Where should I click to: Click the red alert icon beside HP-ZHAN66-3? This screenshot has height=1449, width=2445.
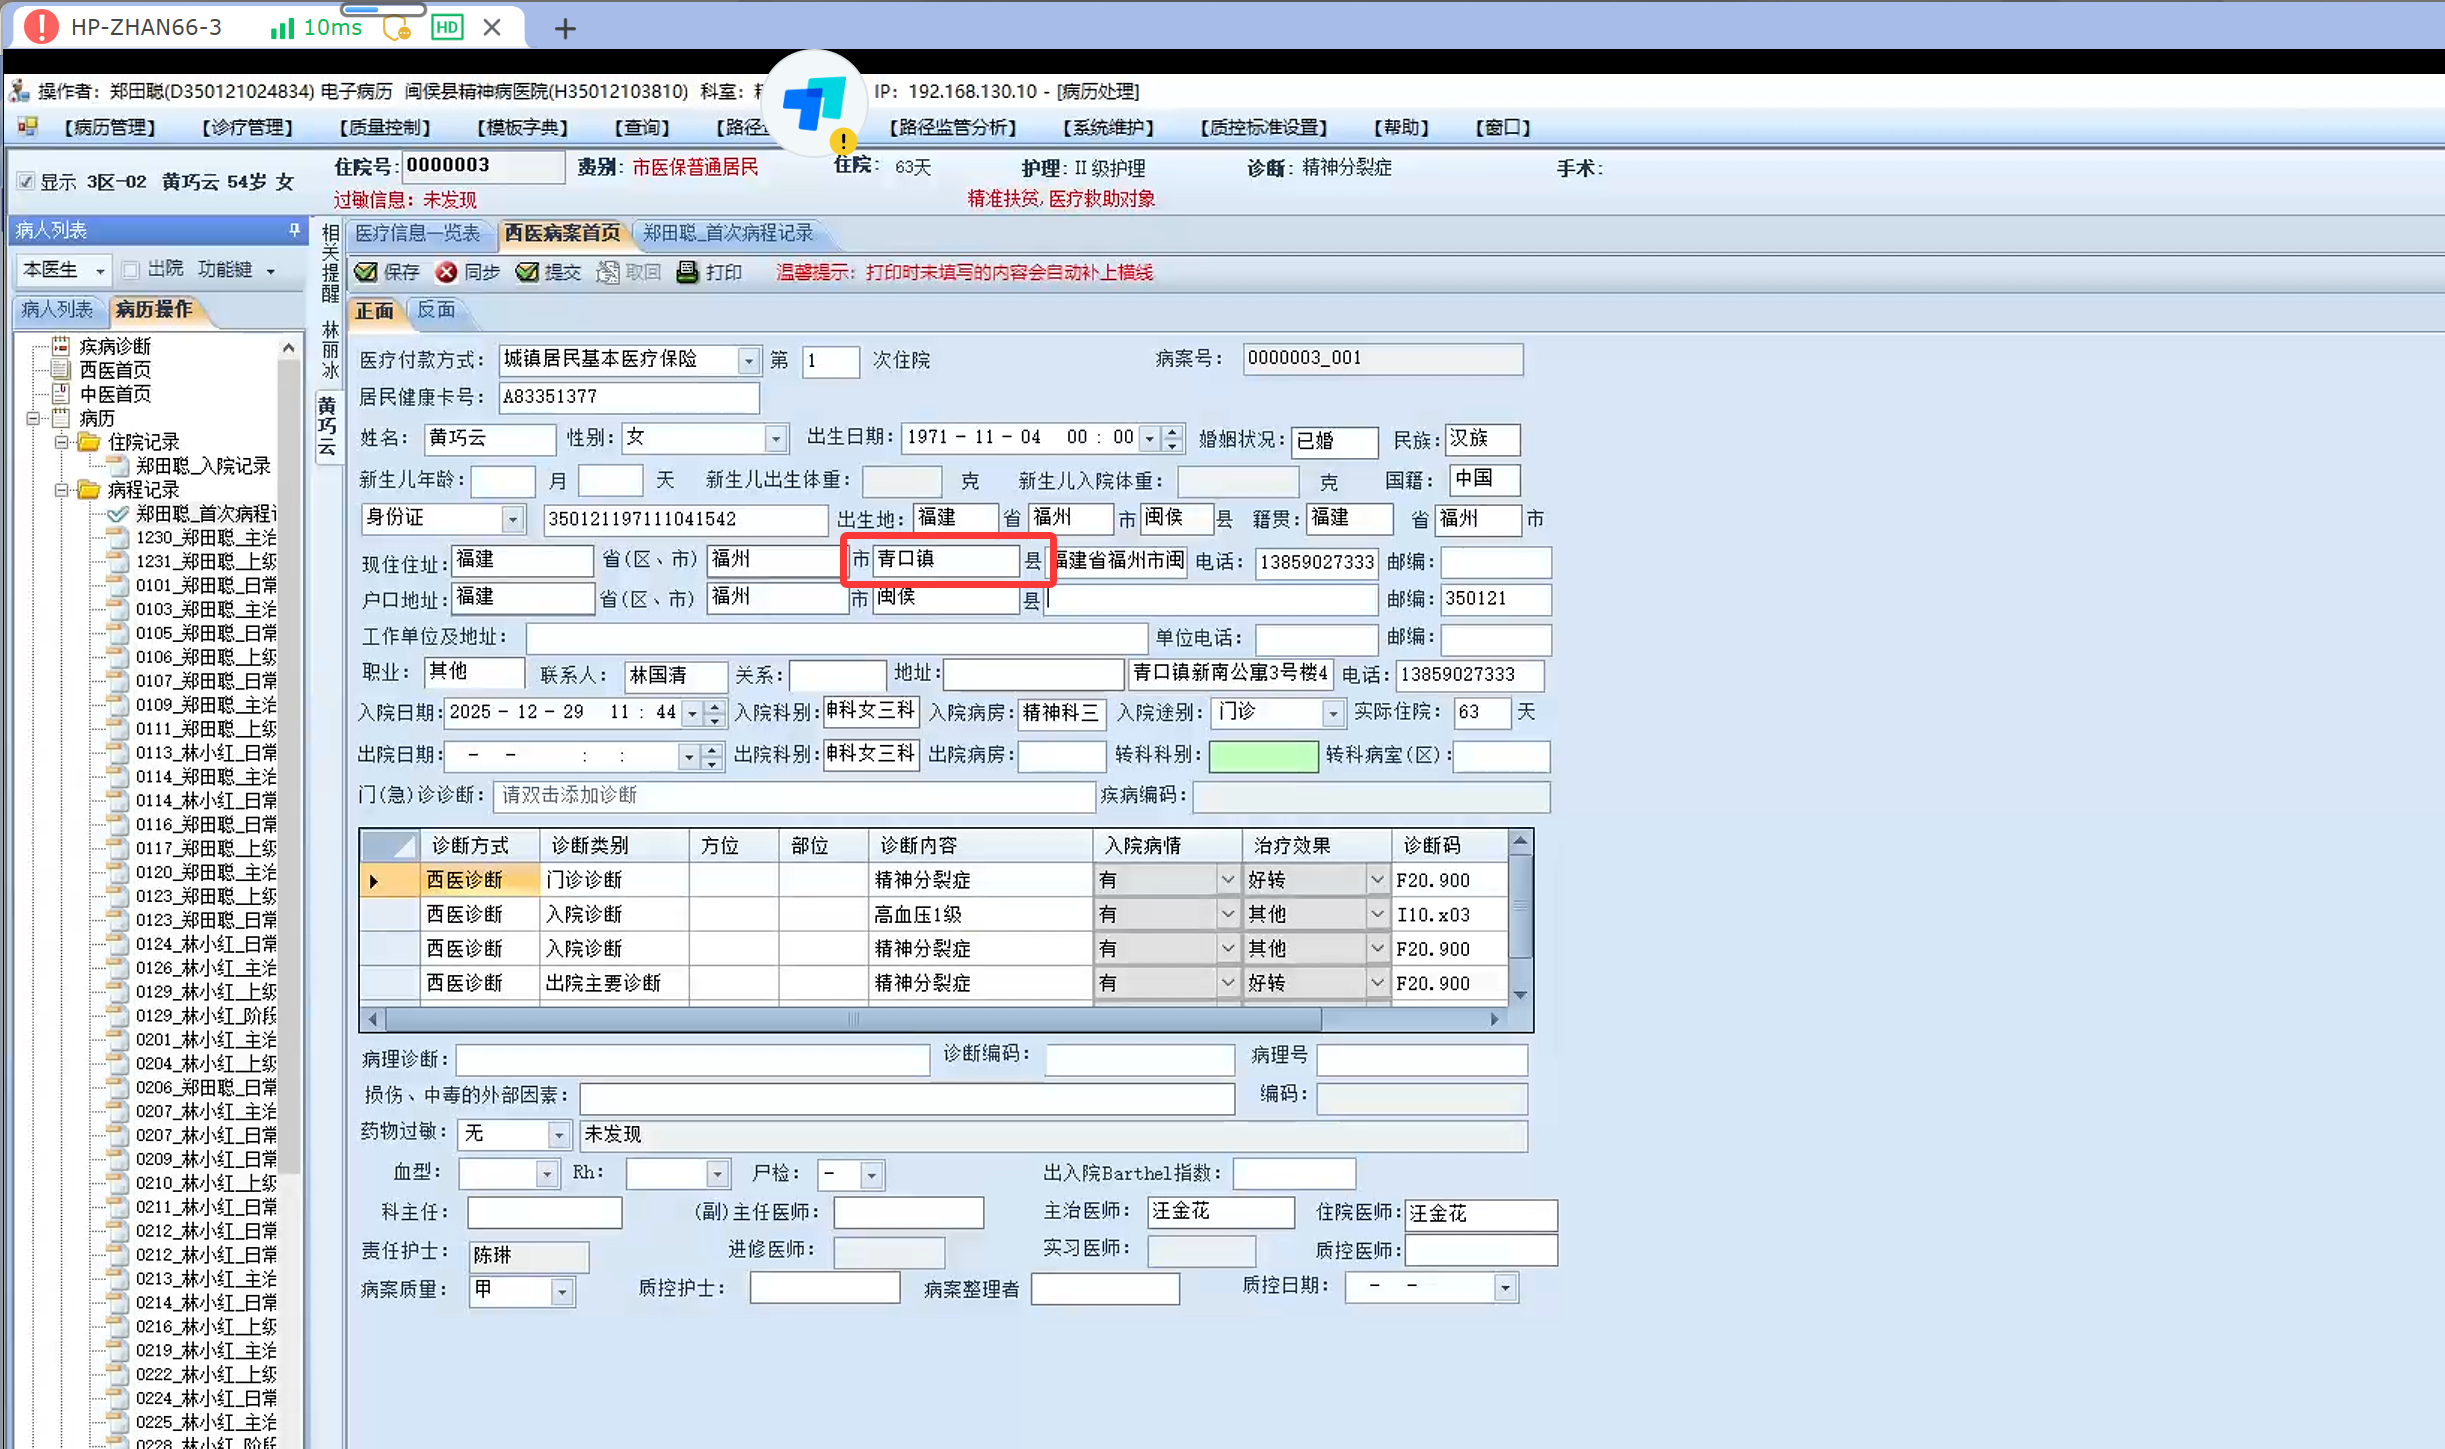click(41, 26)
